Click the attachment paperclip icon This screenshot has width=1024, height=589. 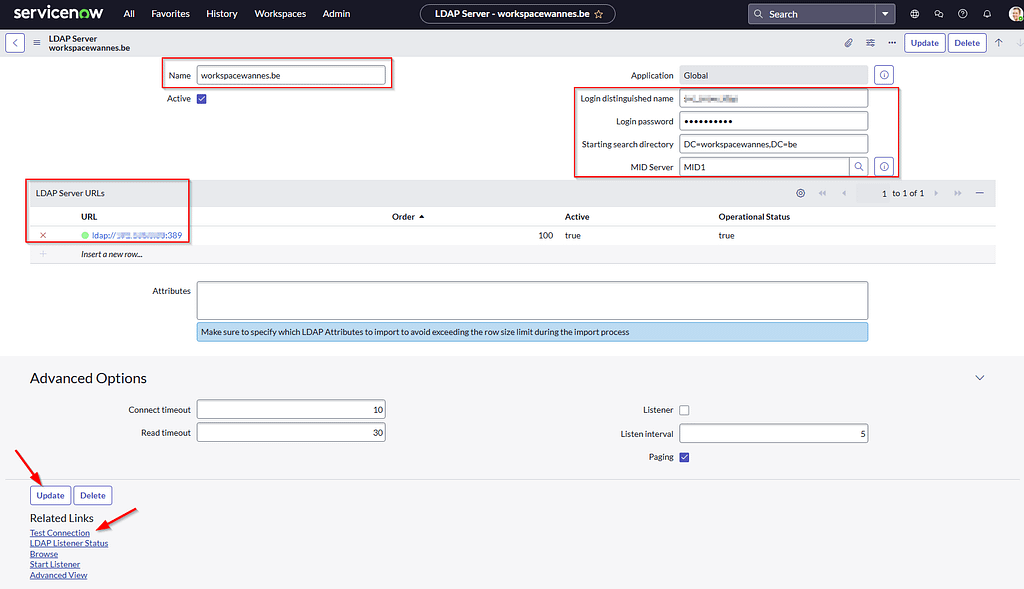point(848,43)
